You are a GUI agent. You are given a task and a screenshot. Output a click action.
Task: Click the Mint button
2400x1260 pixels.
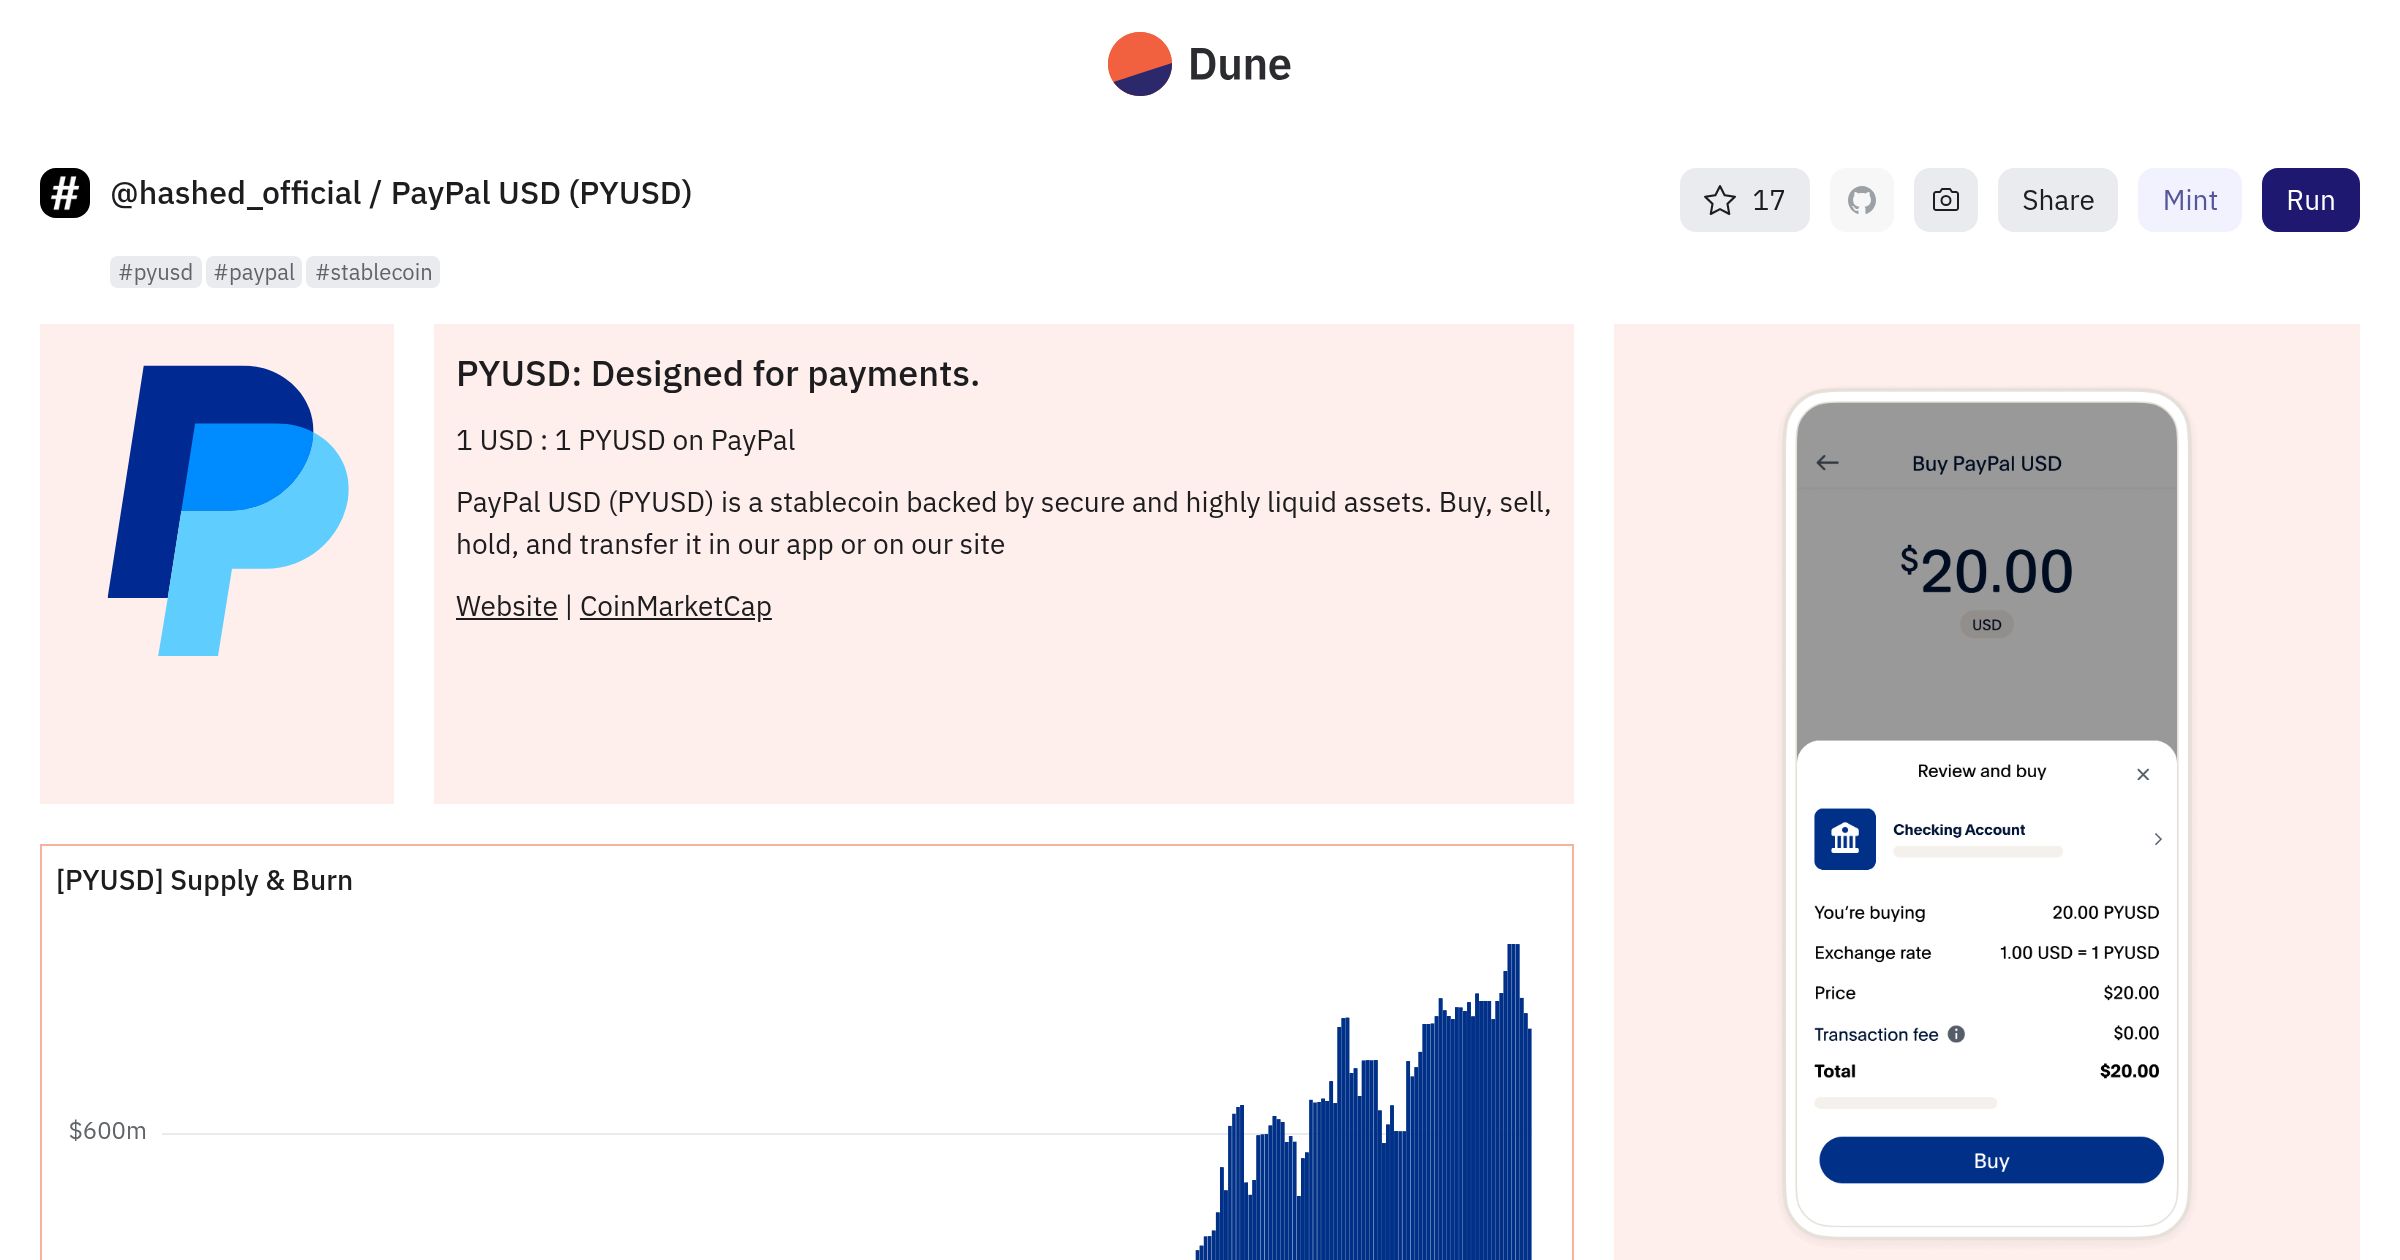(2189, 200)
